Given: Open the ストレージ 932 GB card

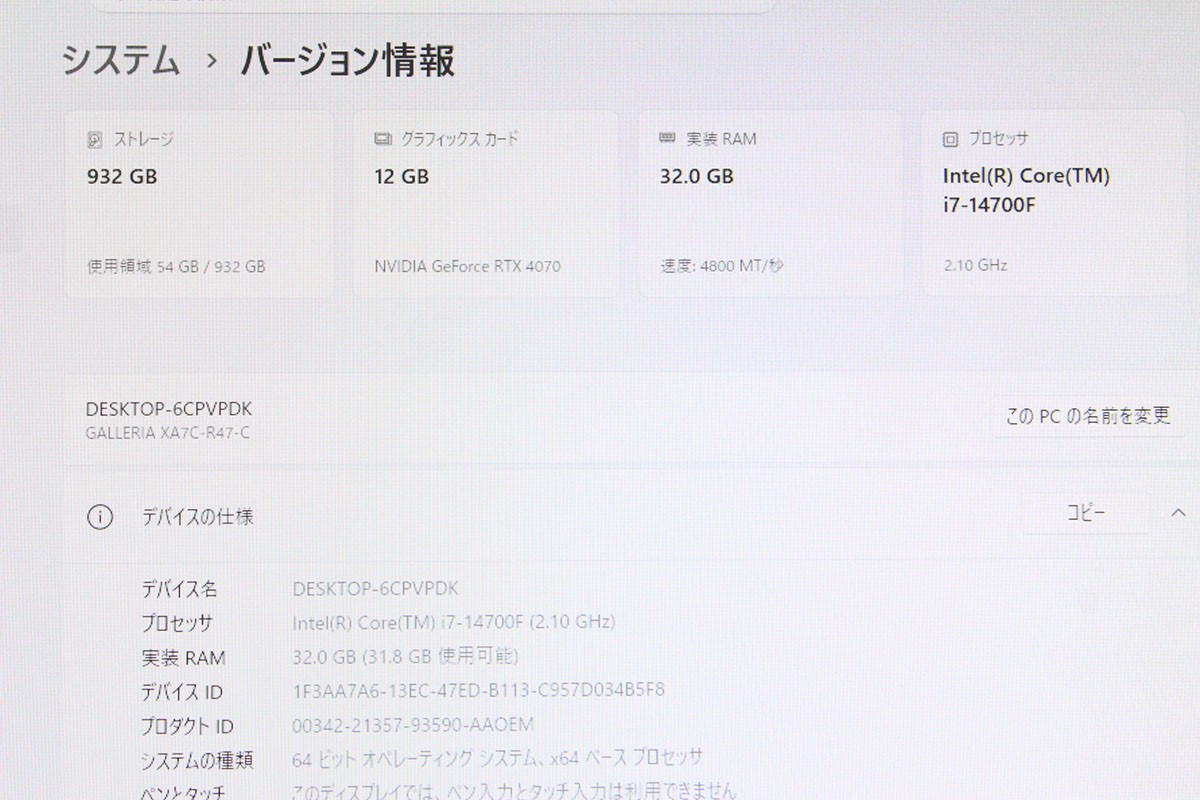Looking at the screenshot, I should point(200,203).
